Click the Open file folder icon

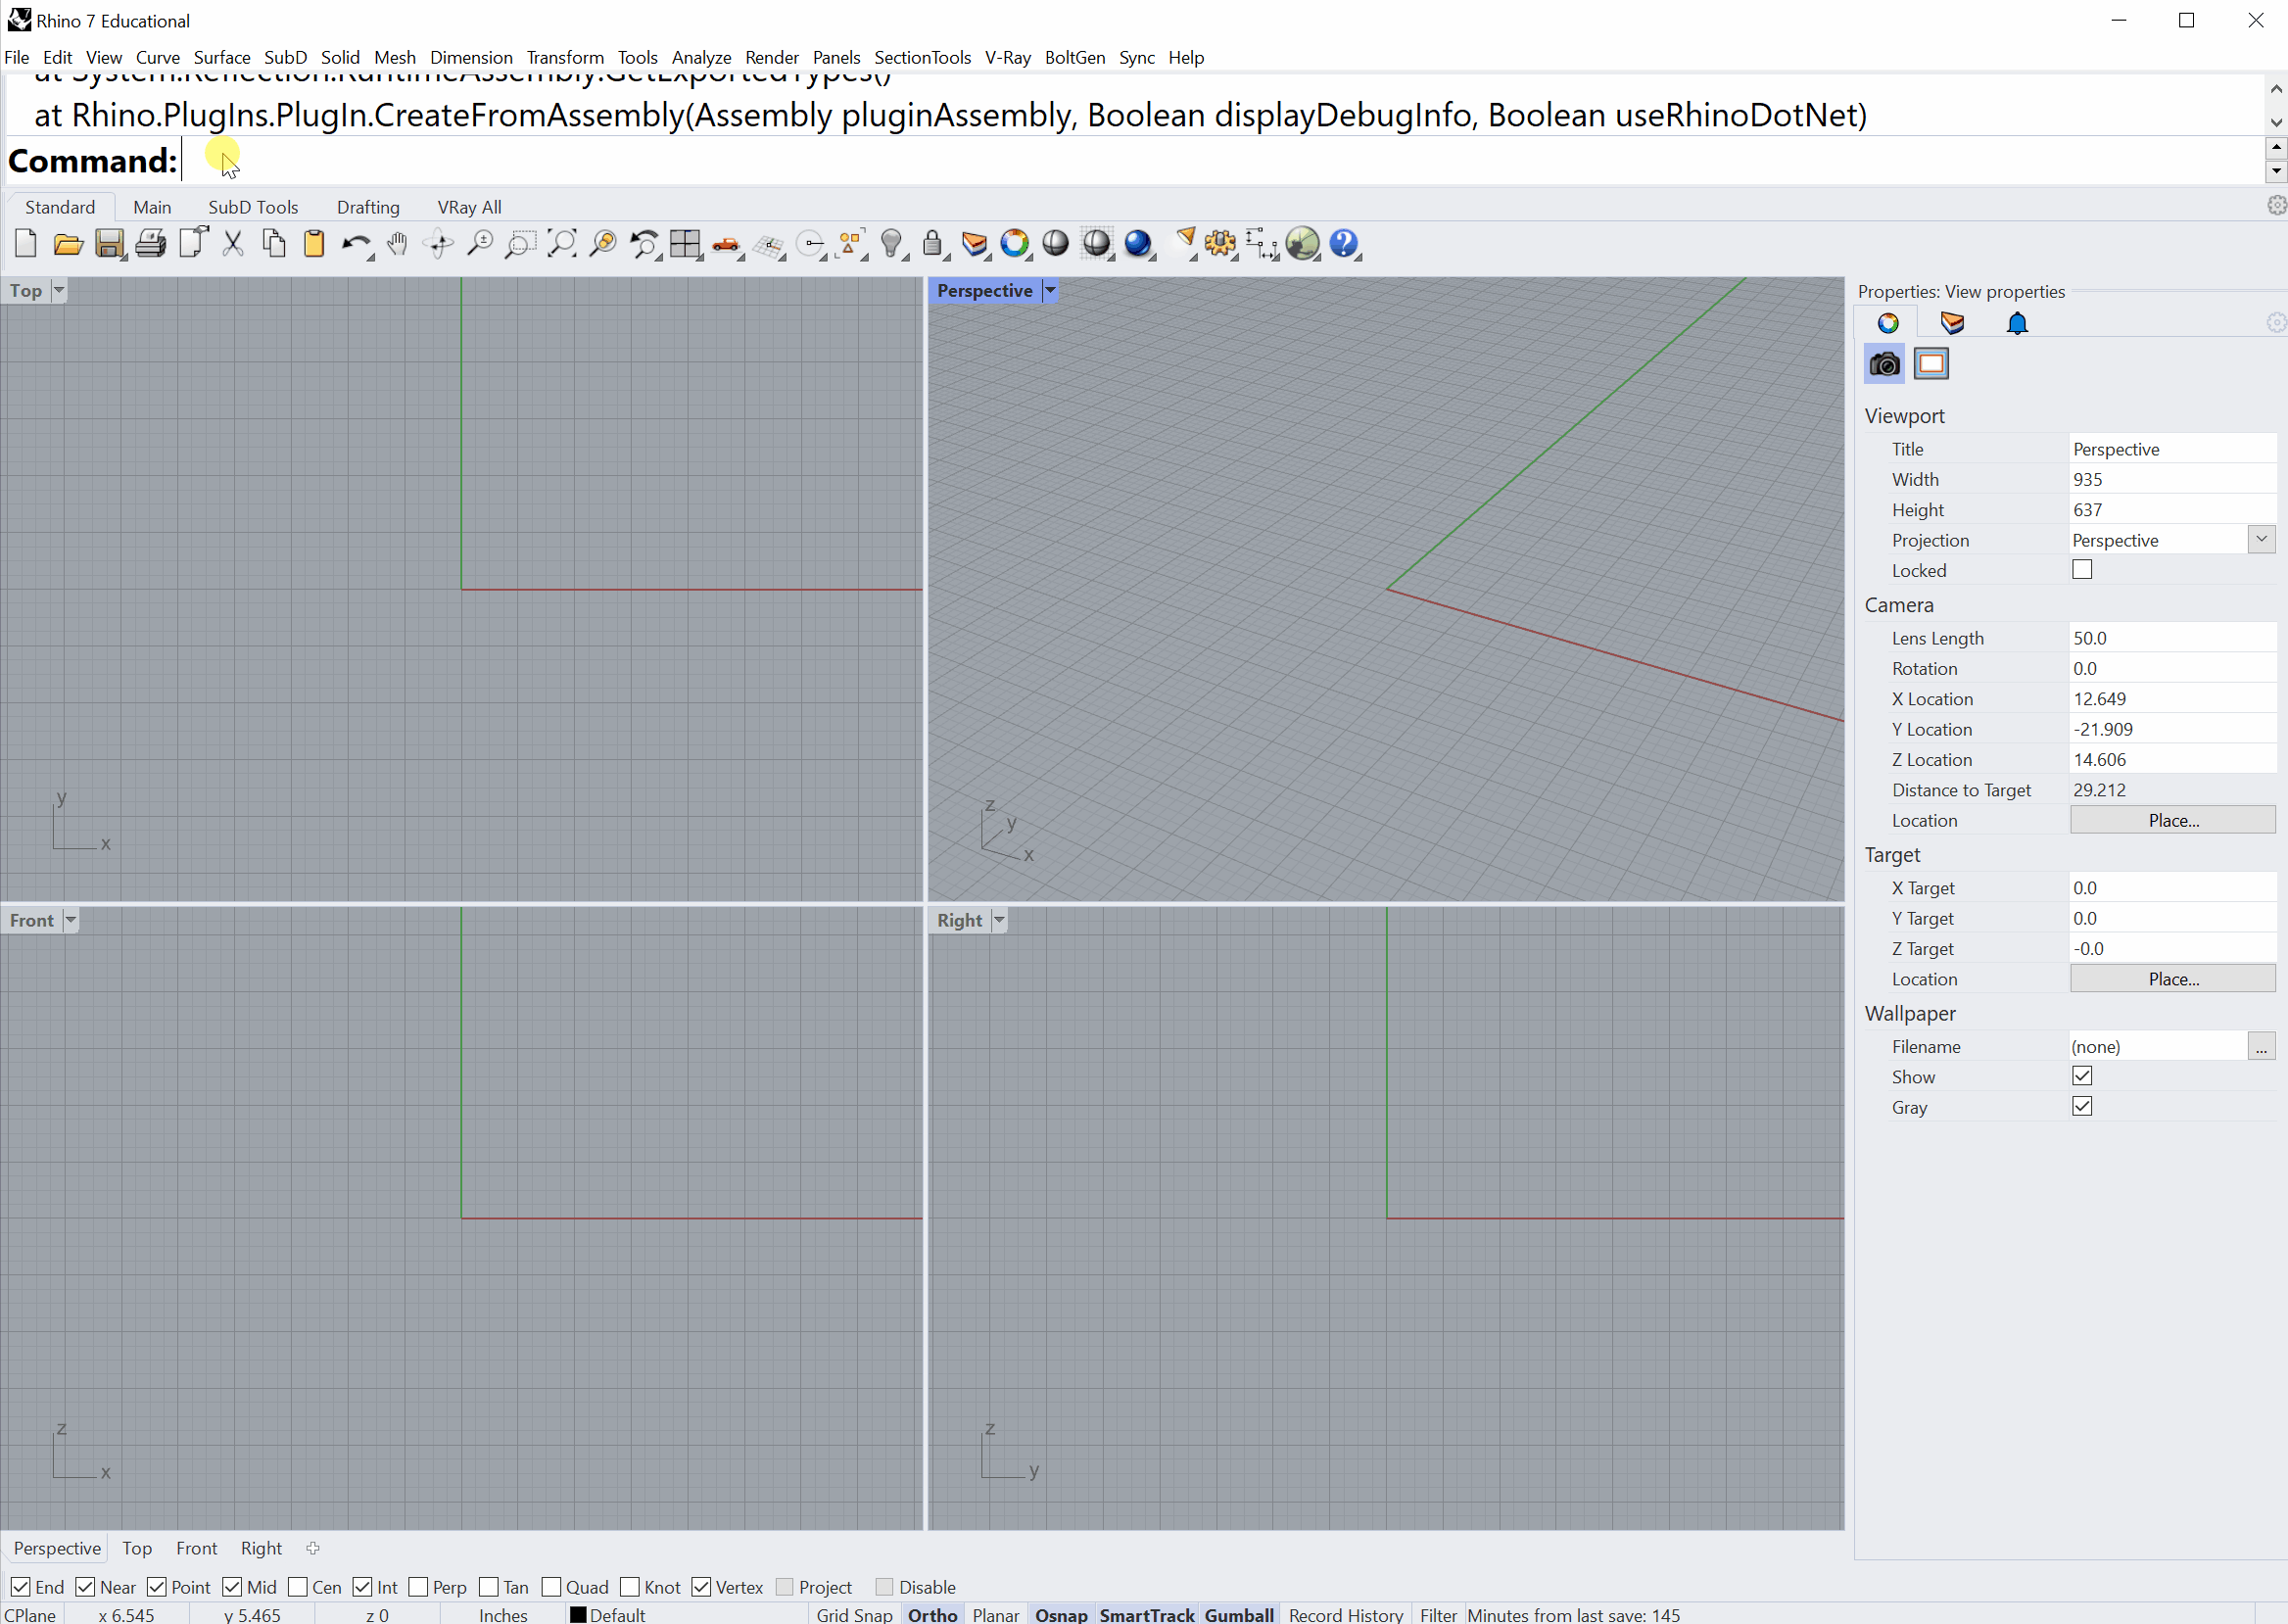[67, 244]
